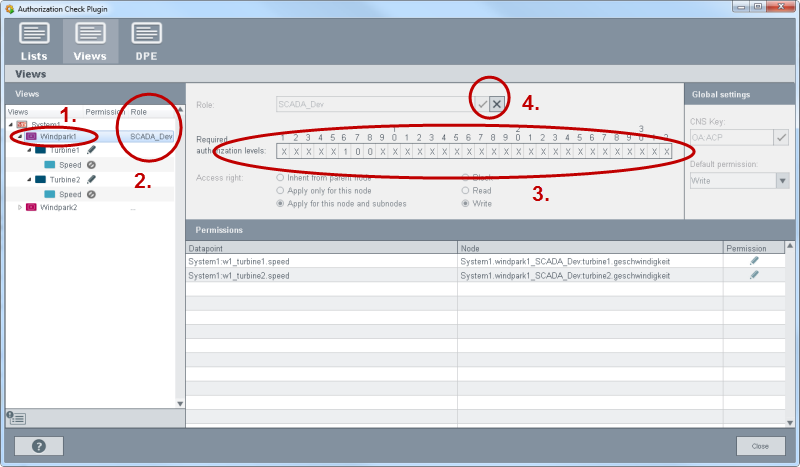Switch to the Views tab
Screen dimensions: 800x467
90,42
